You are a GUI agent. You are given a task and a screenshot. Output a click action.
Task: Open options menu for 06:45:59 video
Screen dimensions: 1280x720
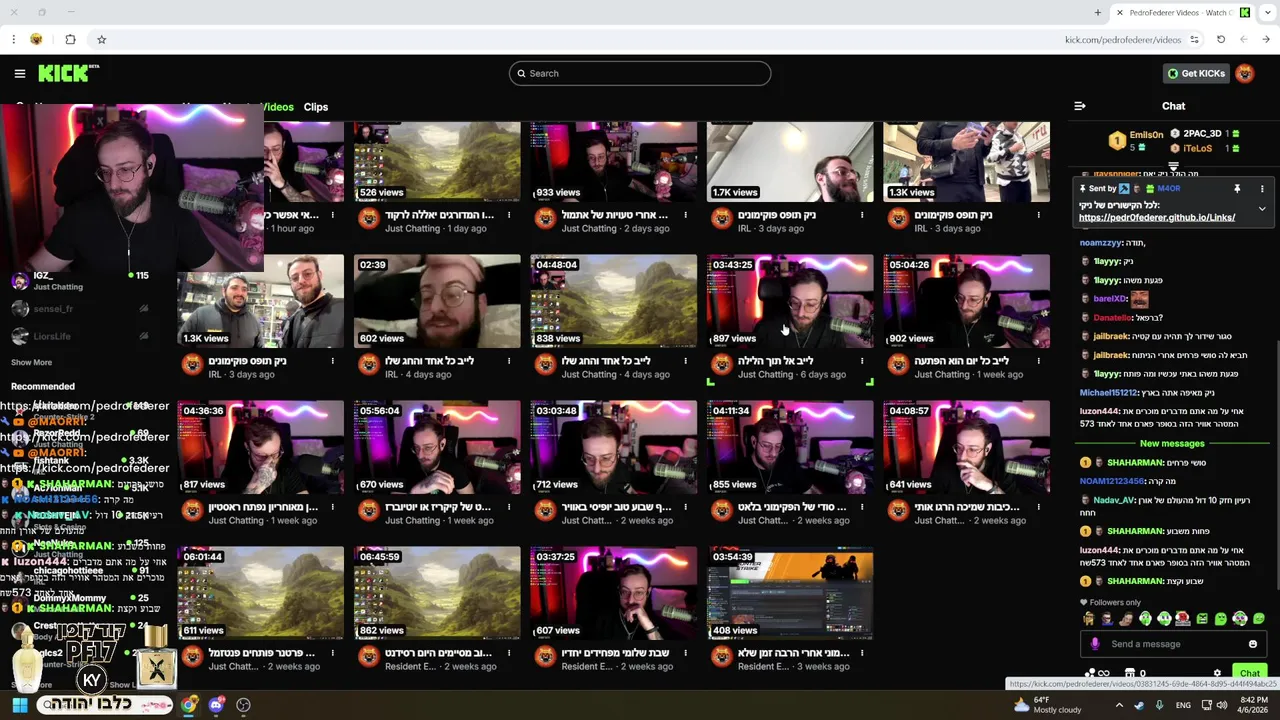[x=509, y=653]
